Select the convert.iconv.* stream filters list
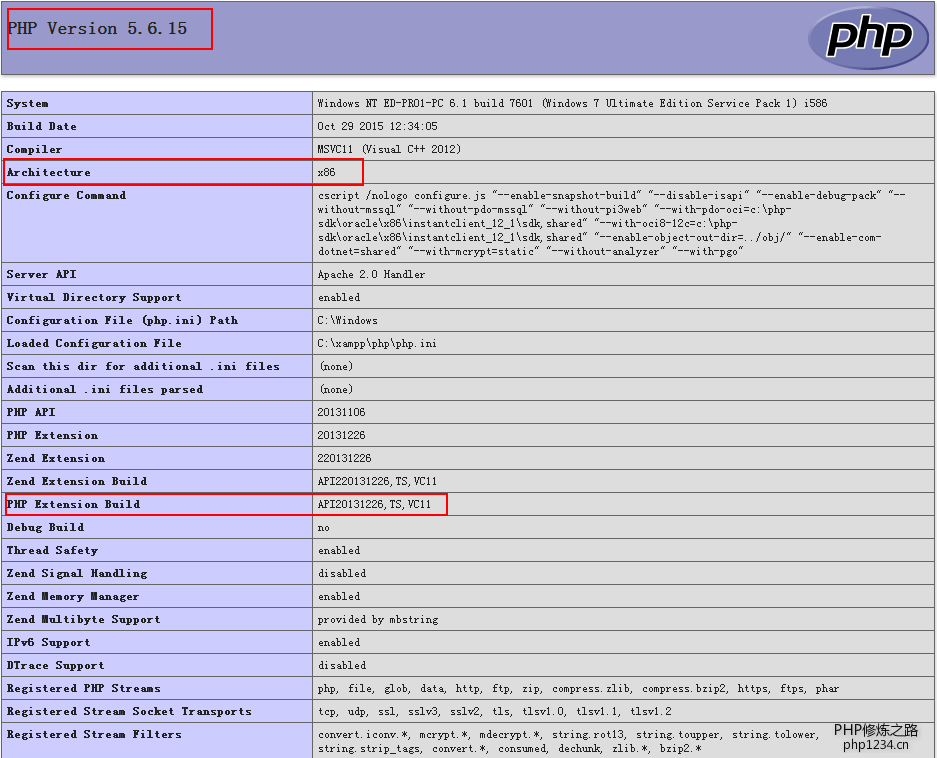 tap(569, 741)
